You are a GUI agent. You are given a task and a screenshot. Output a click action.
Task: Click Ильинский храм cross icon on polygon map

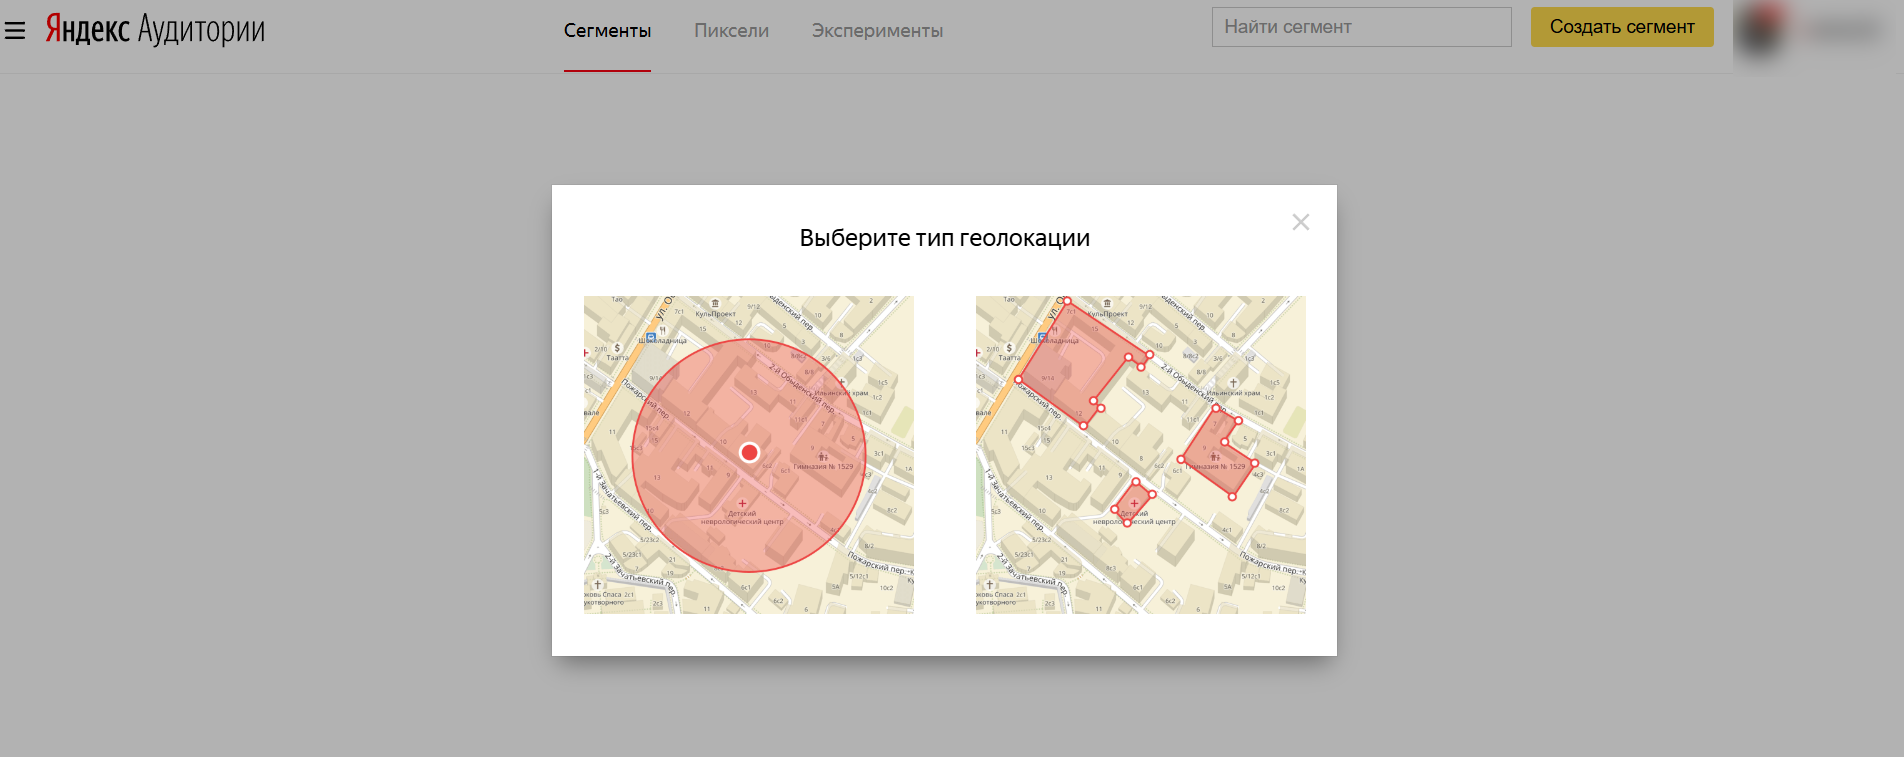point(1233,383)
